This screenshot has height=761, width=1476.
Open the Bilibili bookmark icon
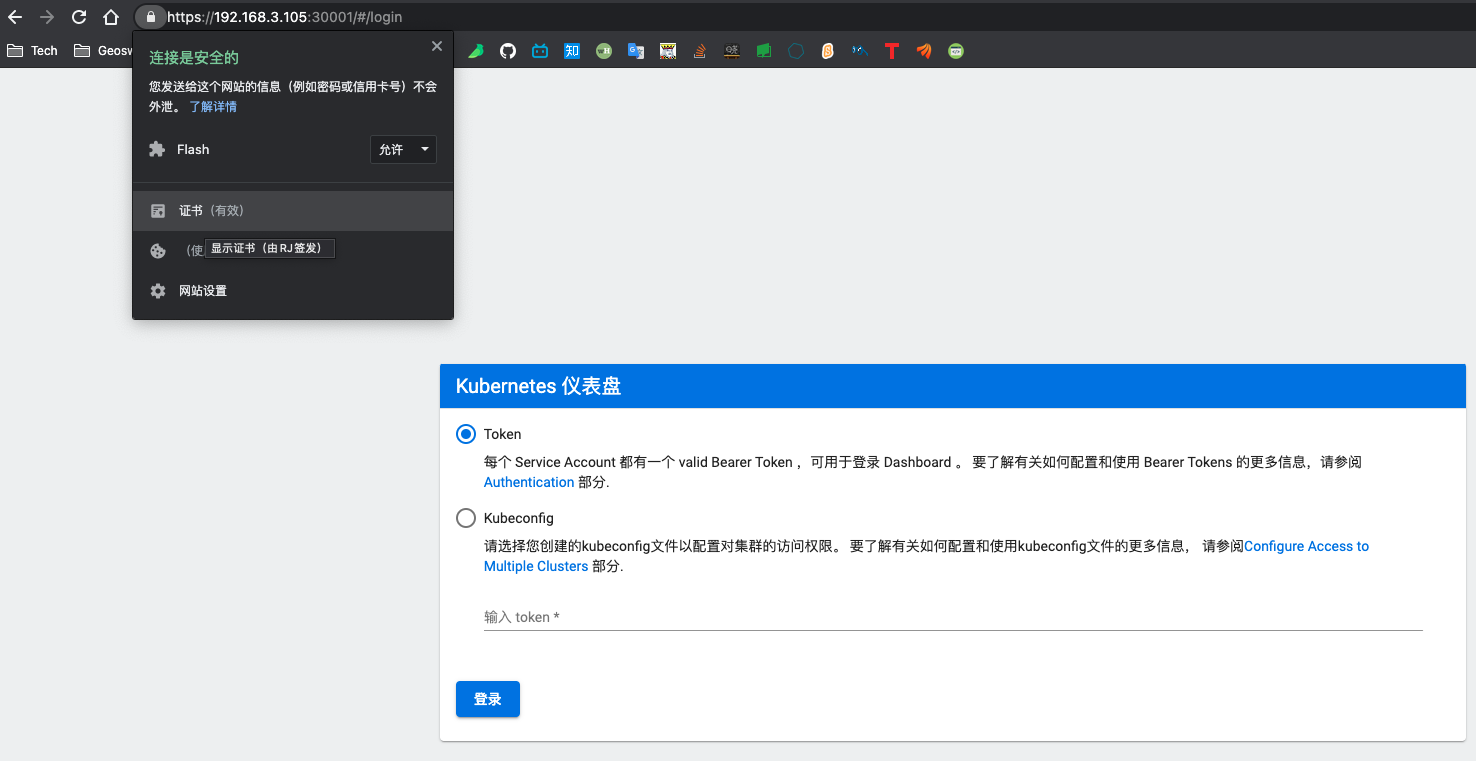pyautogui.click(x=540, y=51)
